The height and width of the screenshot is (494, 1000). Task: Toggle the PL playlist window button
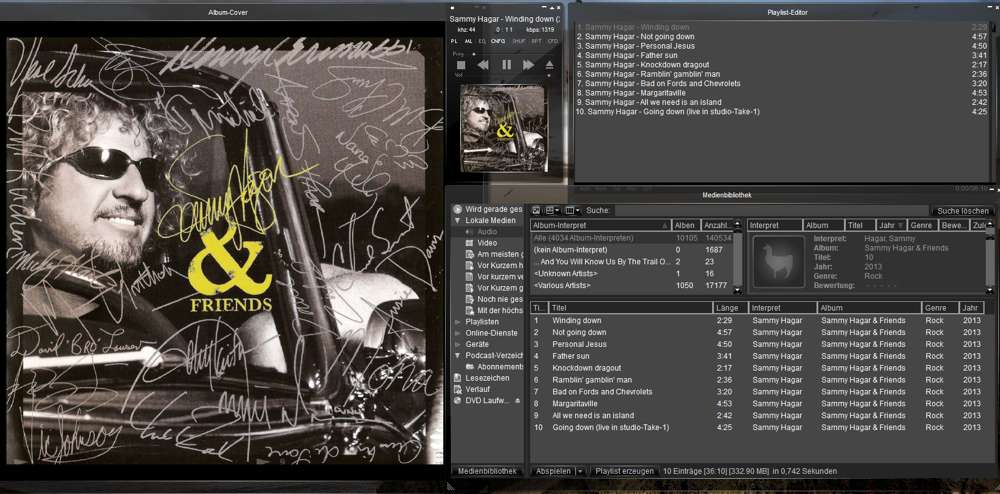tap(453, 41)
